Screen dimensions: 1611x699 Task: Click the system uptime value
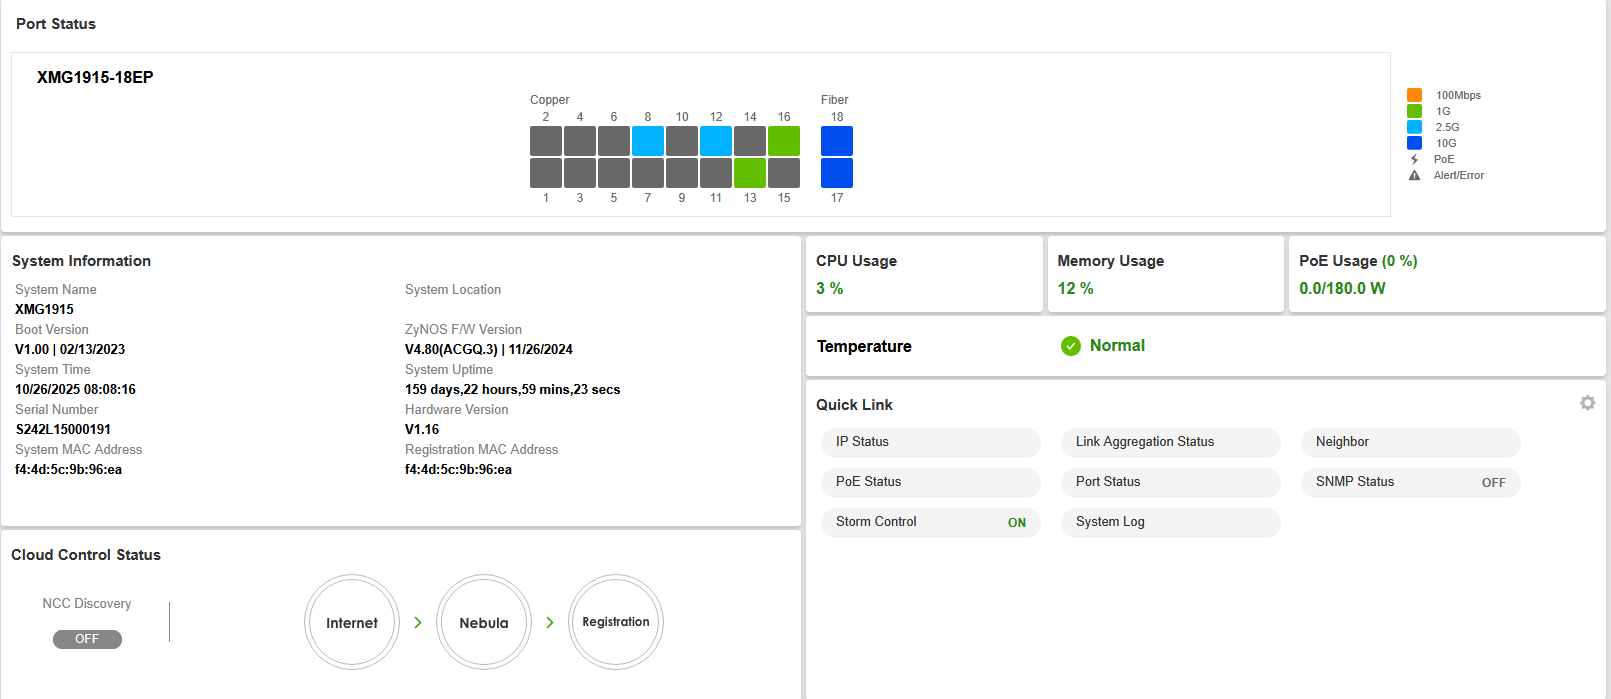click(512, 389)
